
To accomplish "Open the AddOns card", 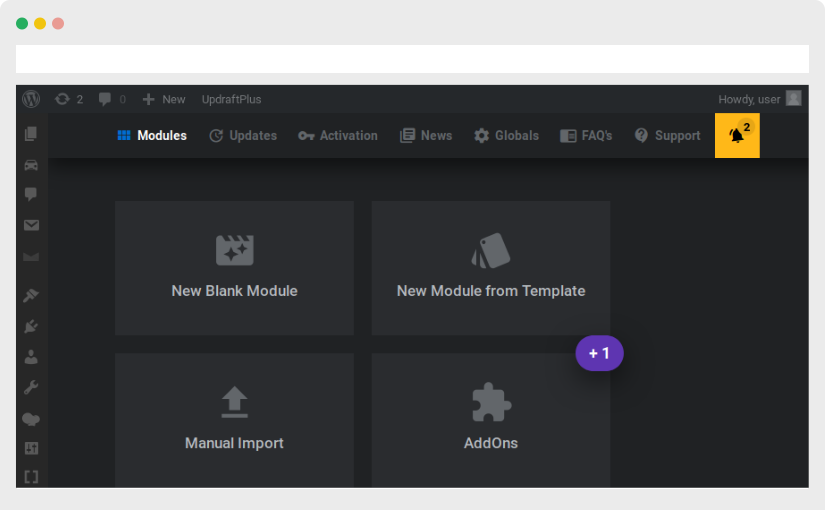I will click(491, 420).
